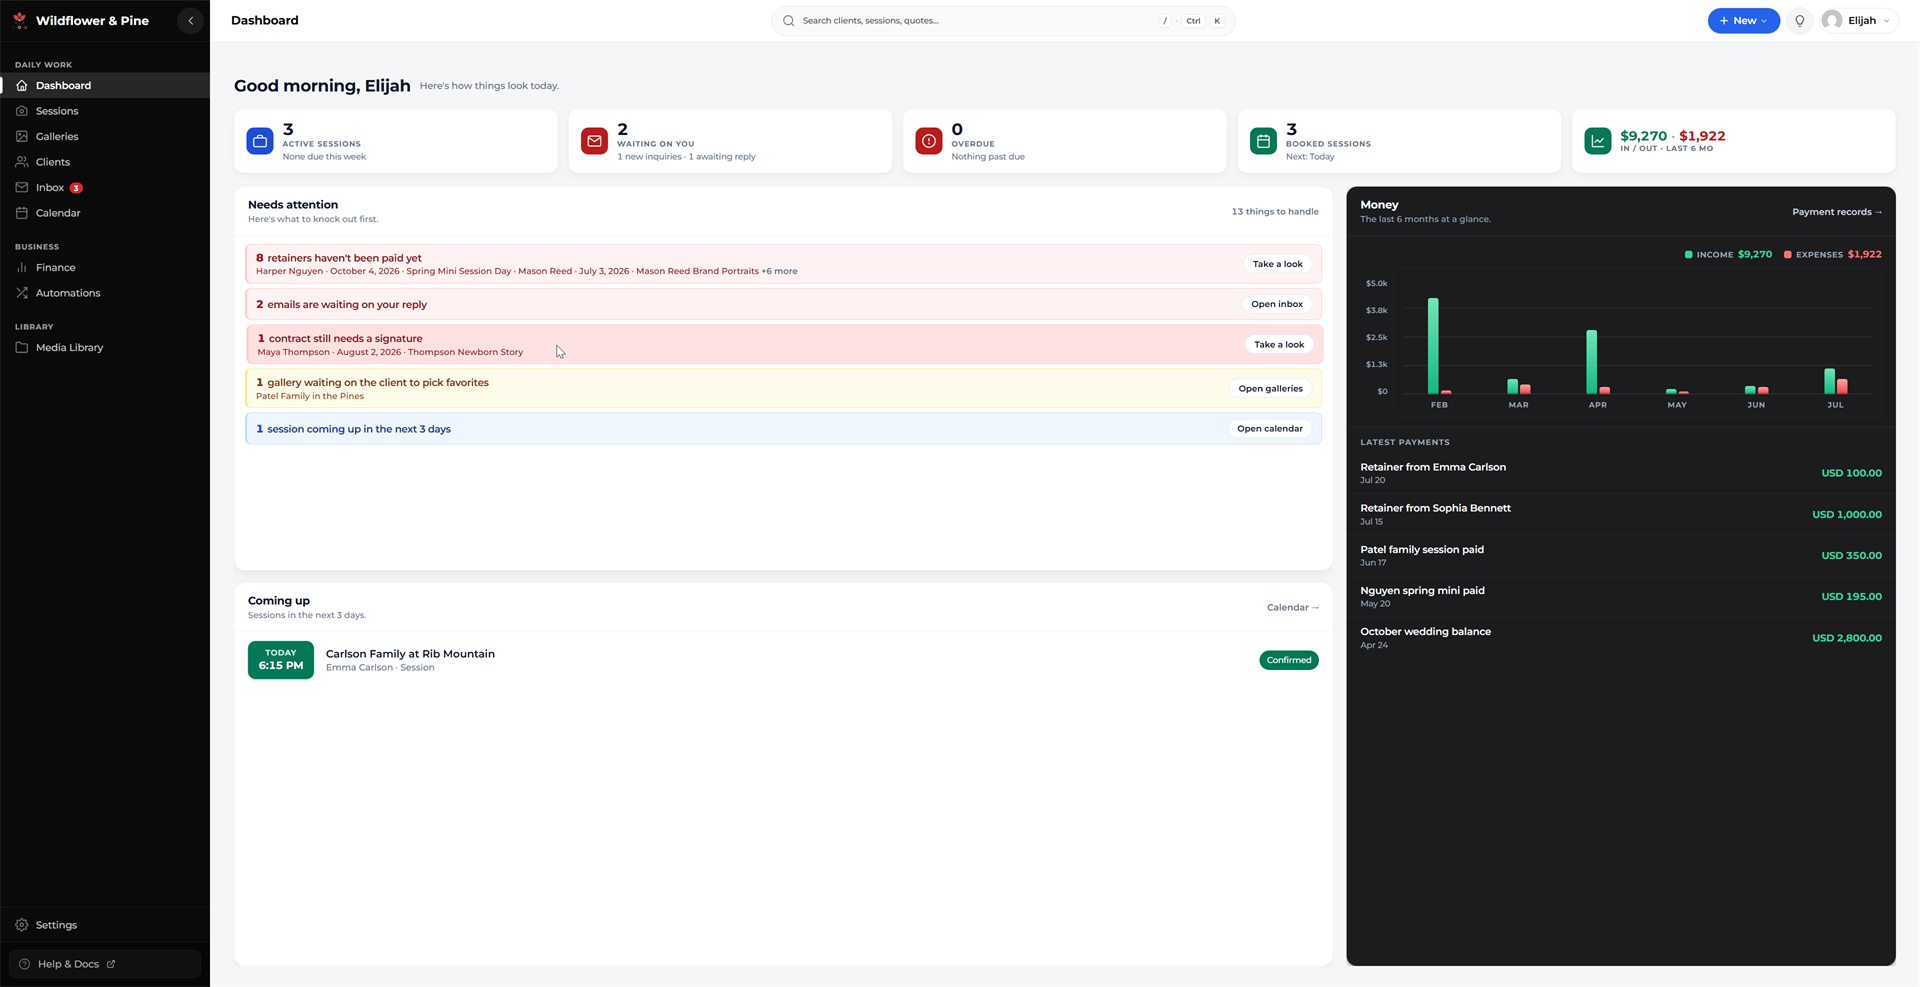Open the Overdue stat card

(x=1065, y=141)
